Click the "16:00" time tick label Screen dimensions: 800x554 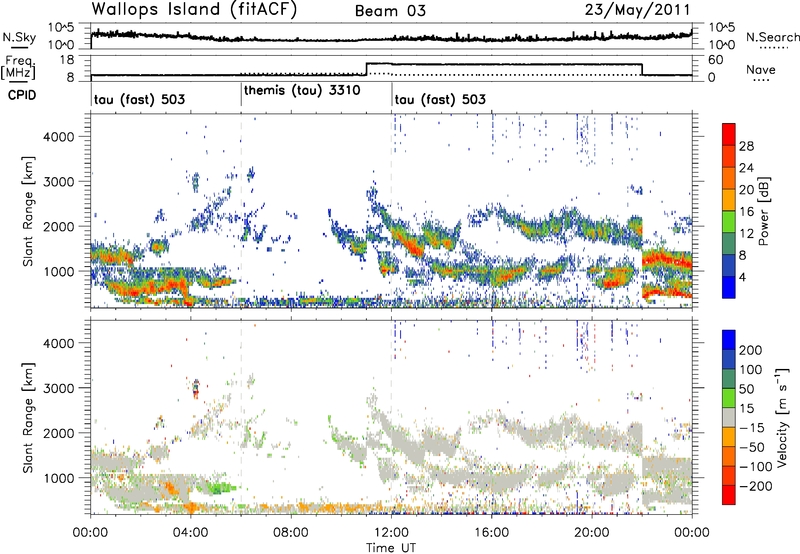491,533
